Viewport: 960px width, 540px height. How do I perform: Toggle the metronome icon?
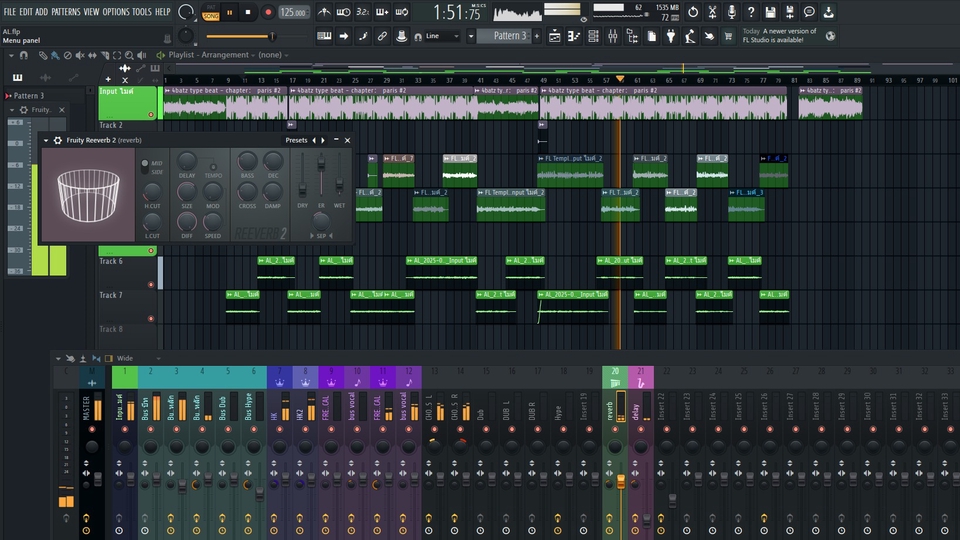[x=324, y=12]
